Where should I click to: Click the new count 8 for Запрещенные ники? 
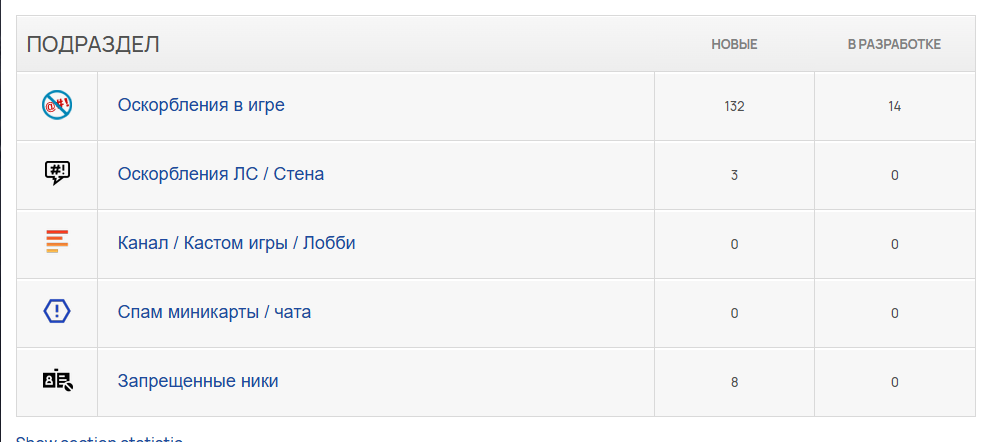(x=734, y=382)
